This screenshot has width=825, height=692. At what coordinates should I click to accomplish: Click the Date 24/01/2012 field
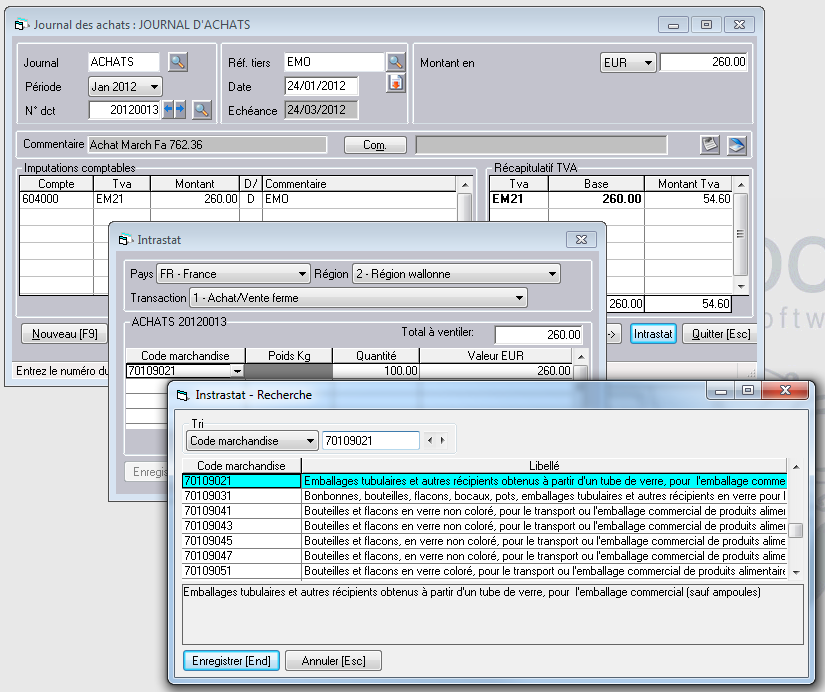coord(321,86)
